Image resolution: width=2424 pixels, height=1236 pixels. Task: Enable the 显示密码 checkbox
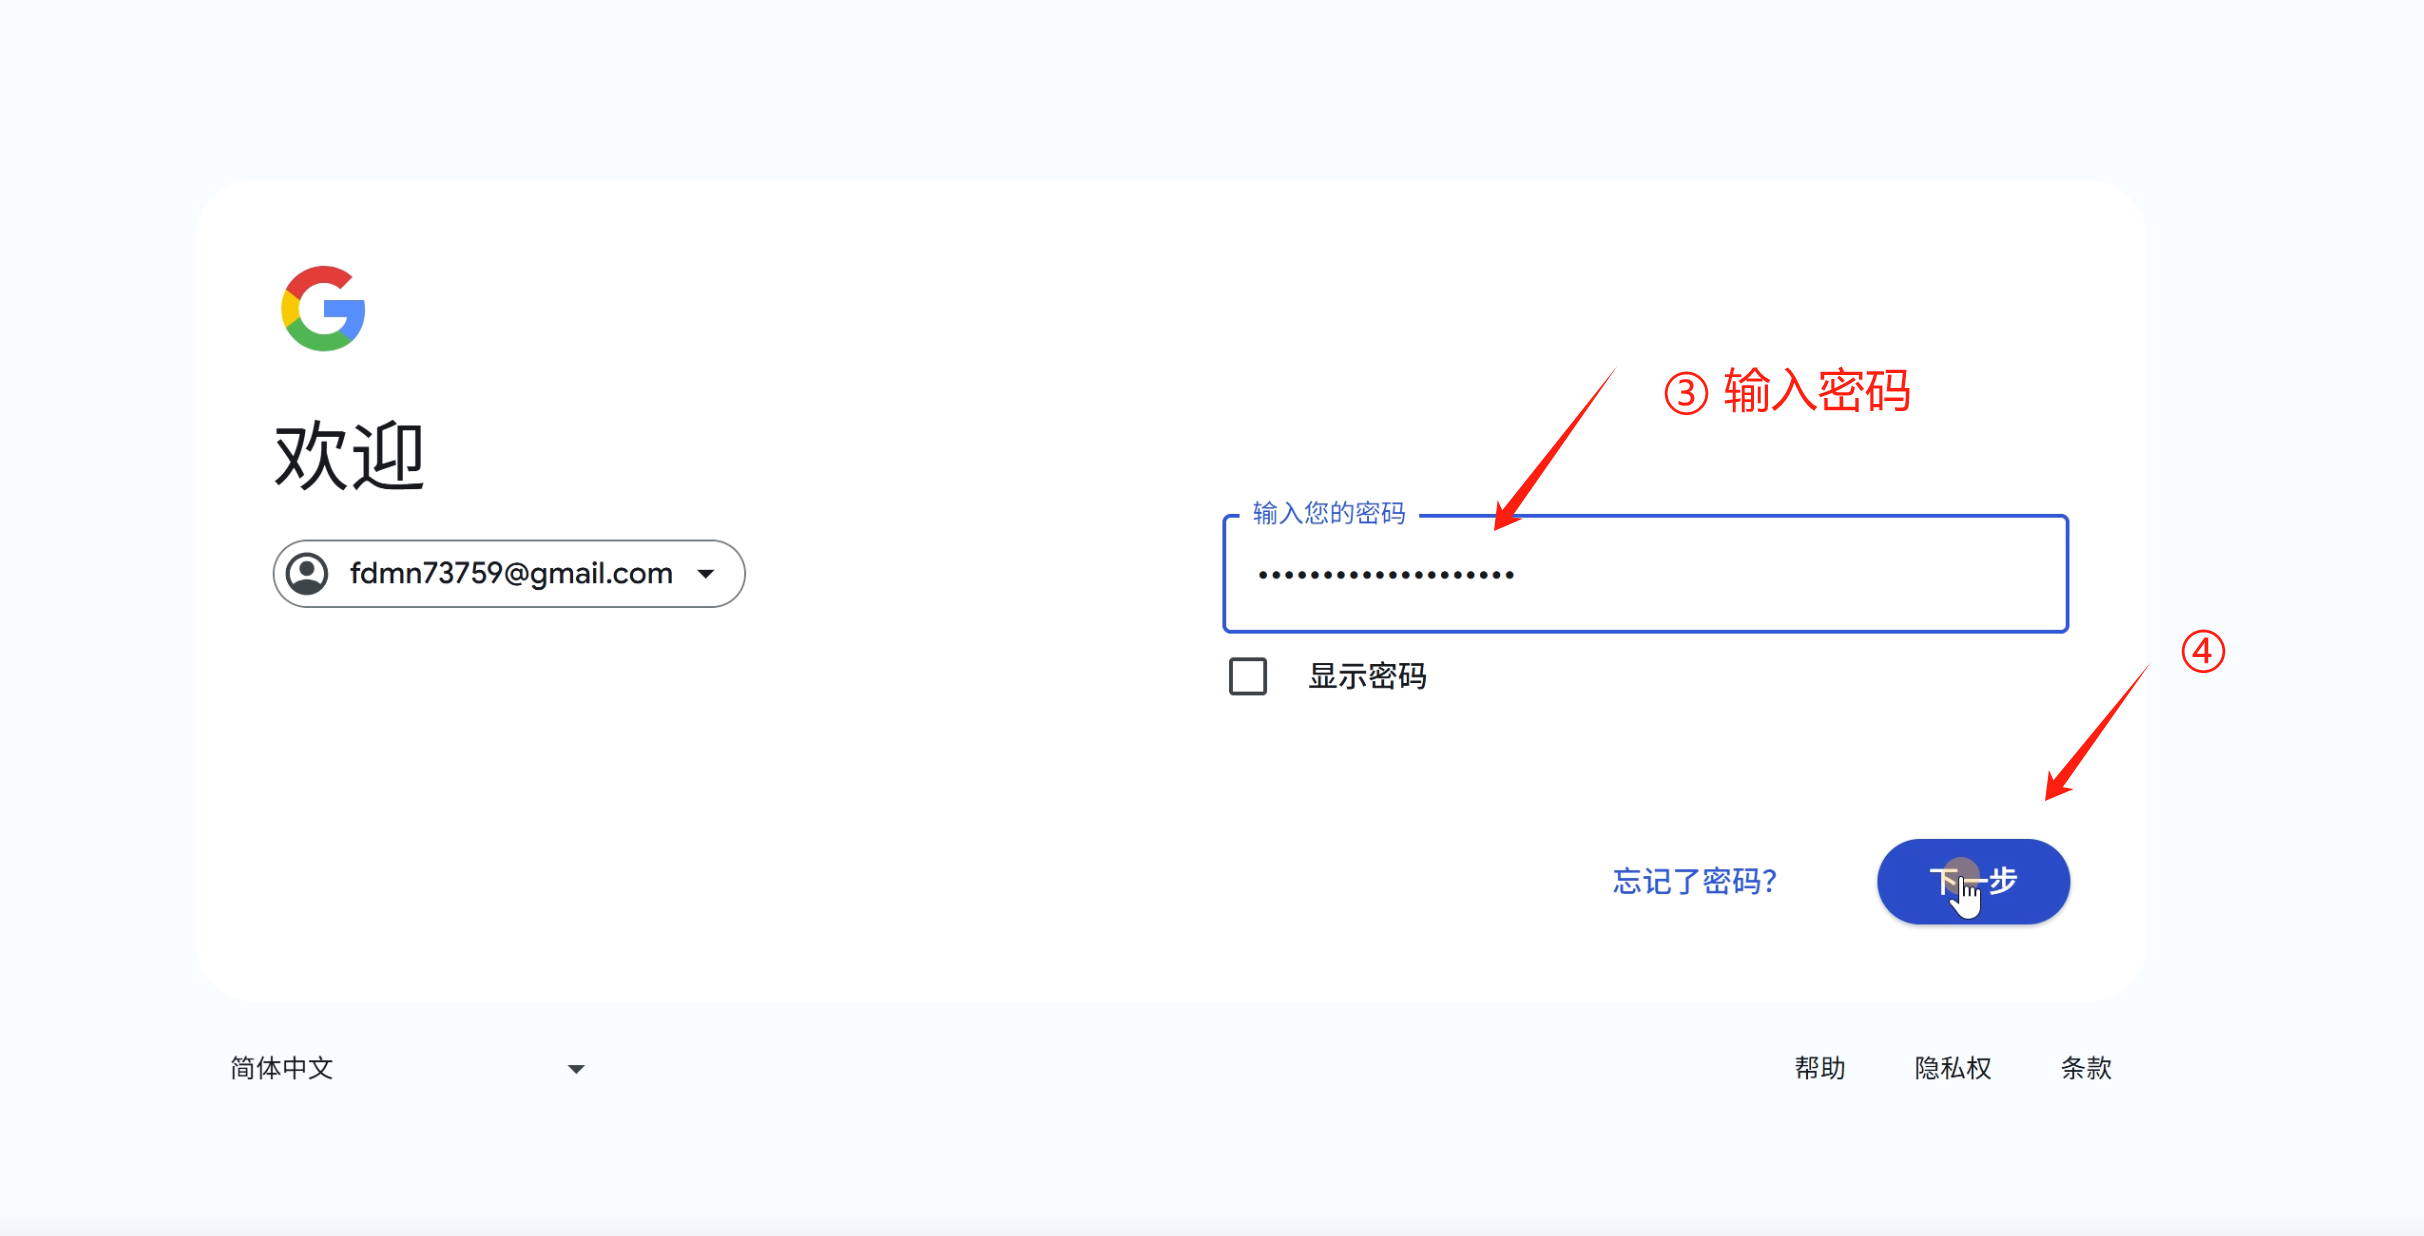1247,676
